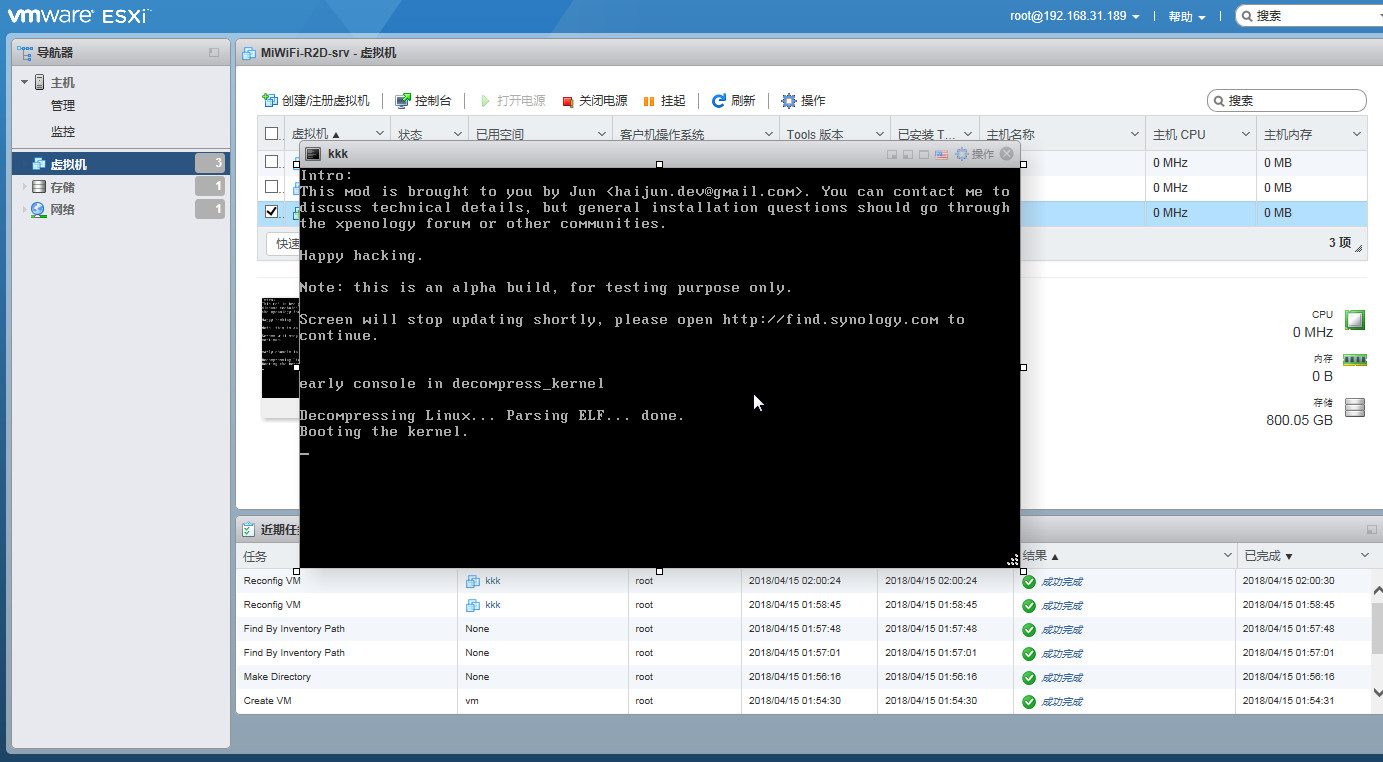Click 监控 under the host node

point(63,131)
